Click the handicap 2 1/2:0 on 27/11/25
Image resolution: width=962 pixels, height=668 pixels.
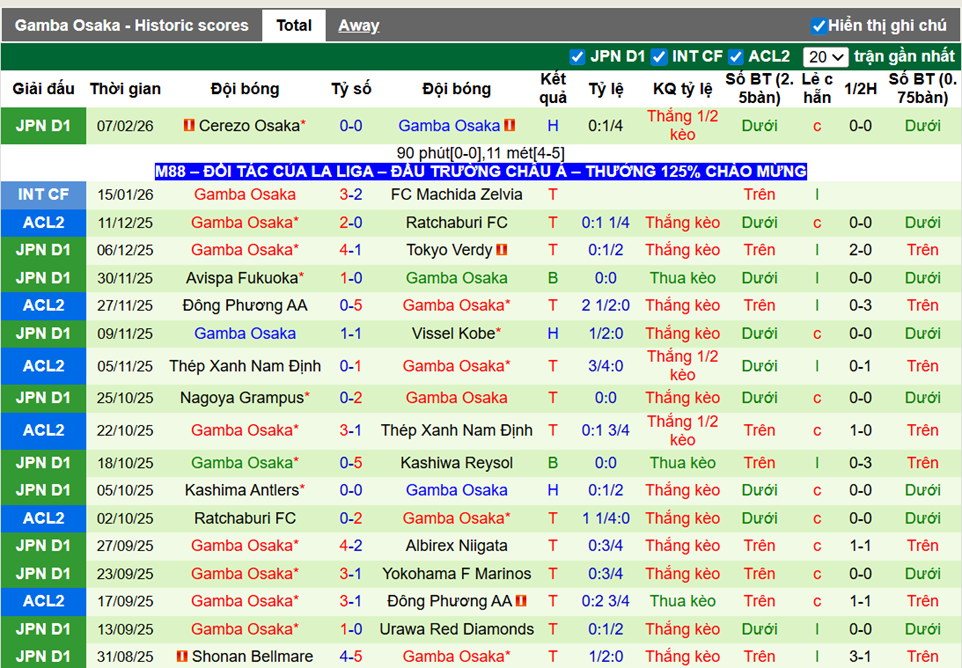click(606, 305)
